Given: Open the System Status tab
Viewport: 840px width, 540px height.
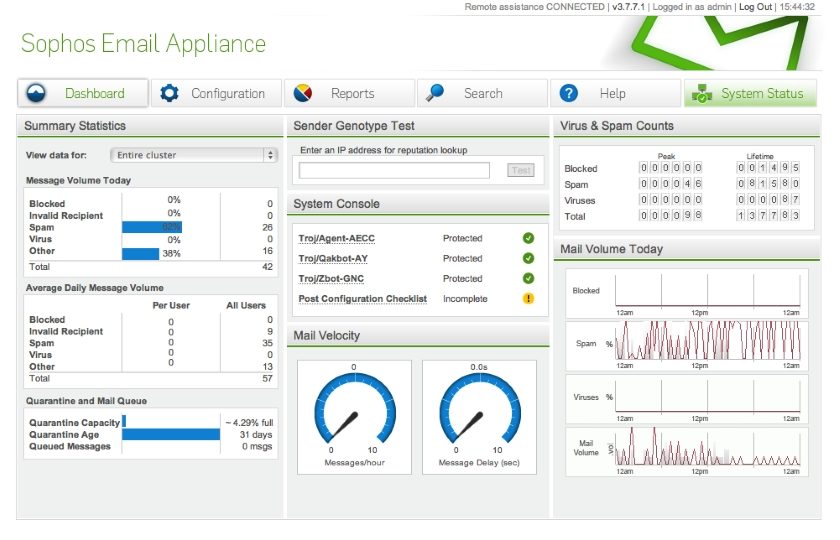Looking at the screenshot, I should click(x=750, y=93).
